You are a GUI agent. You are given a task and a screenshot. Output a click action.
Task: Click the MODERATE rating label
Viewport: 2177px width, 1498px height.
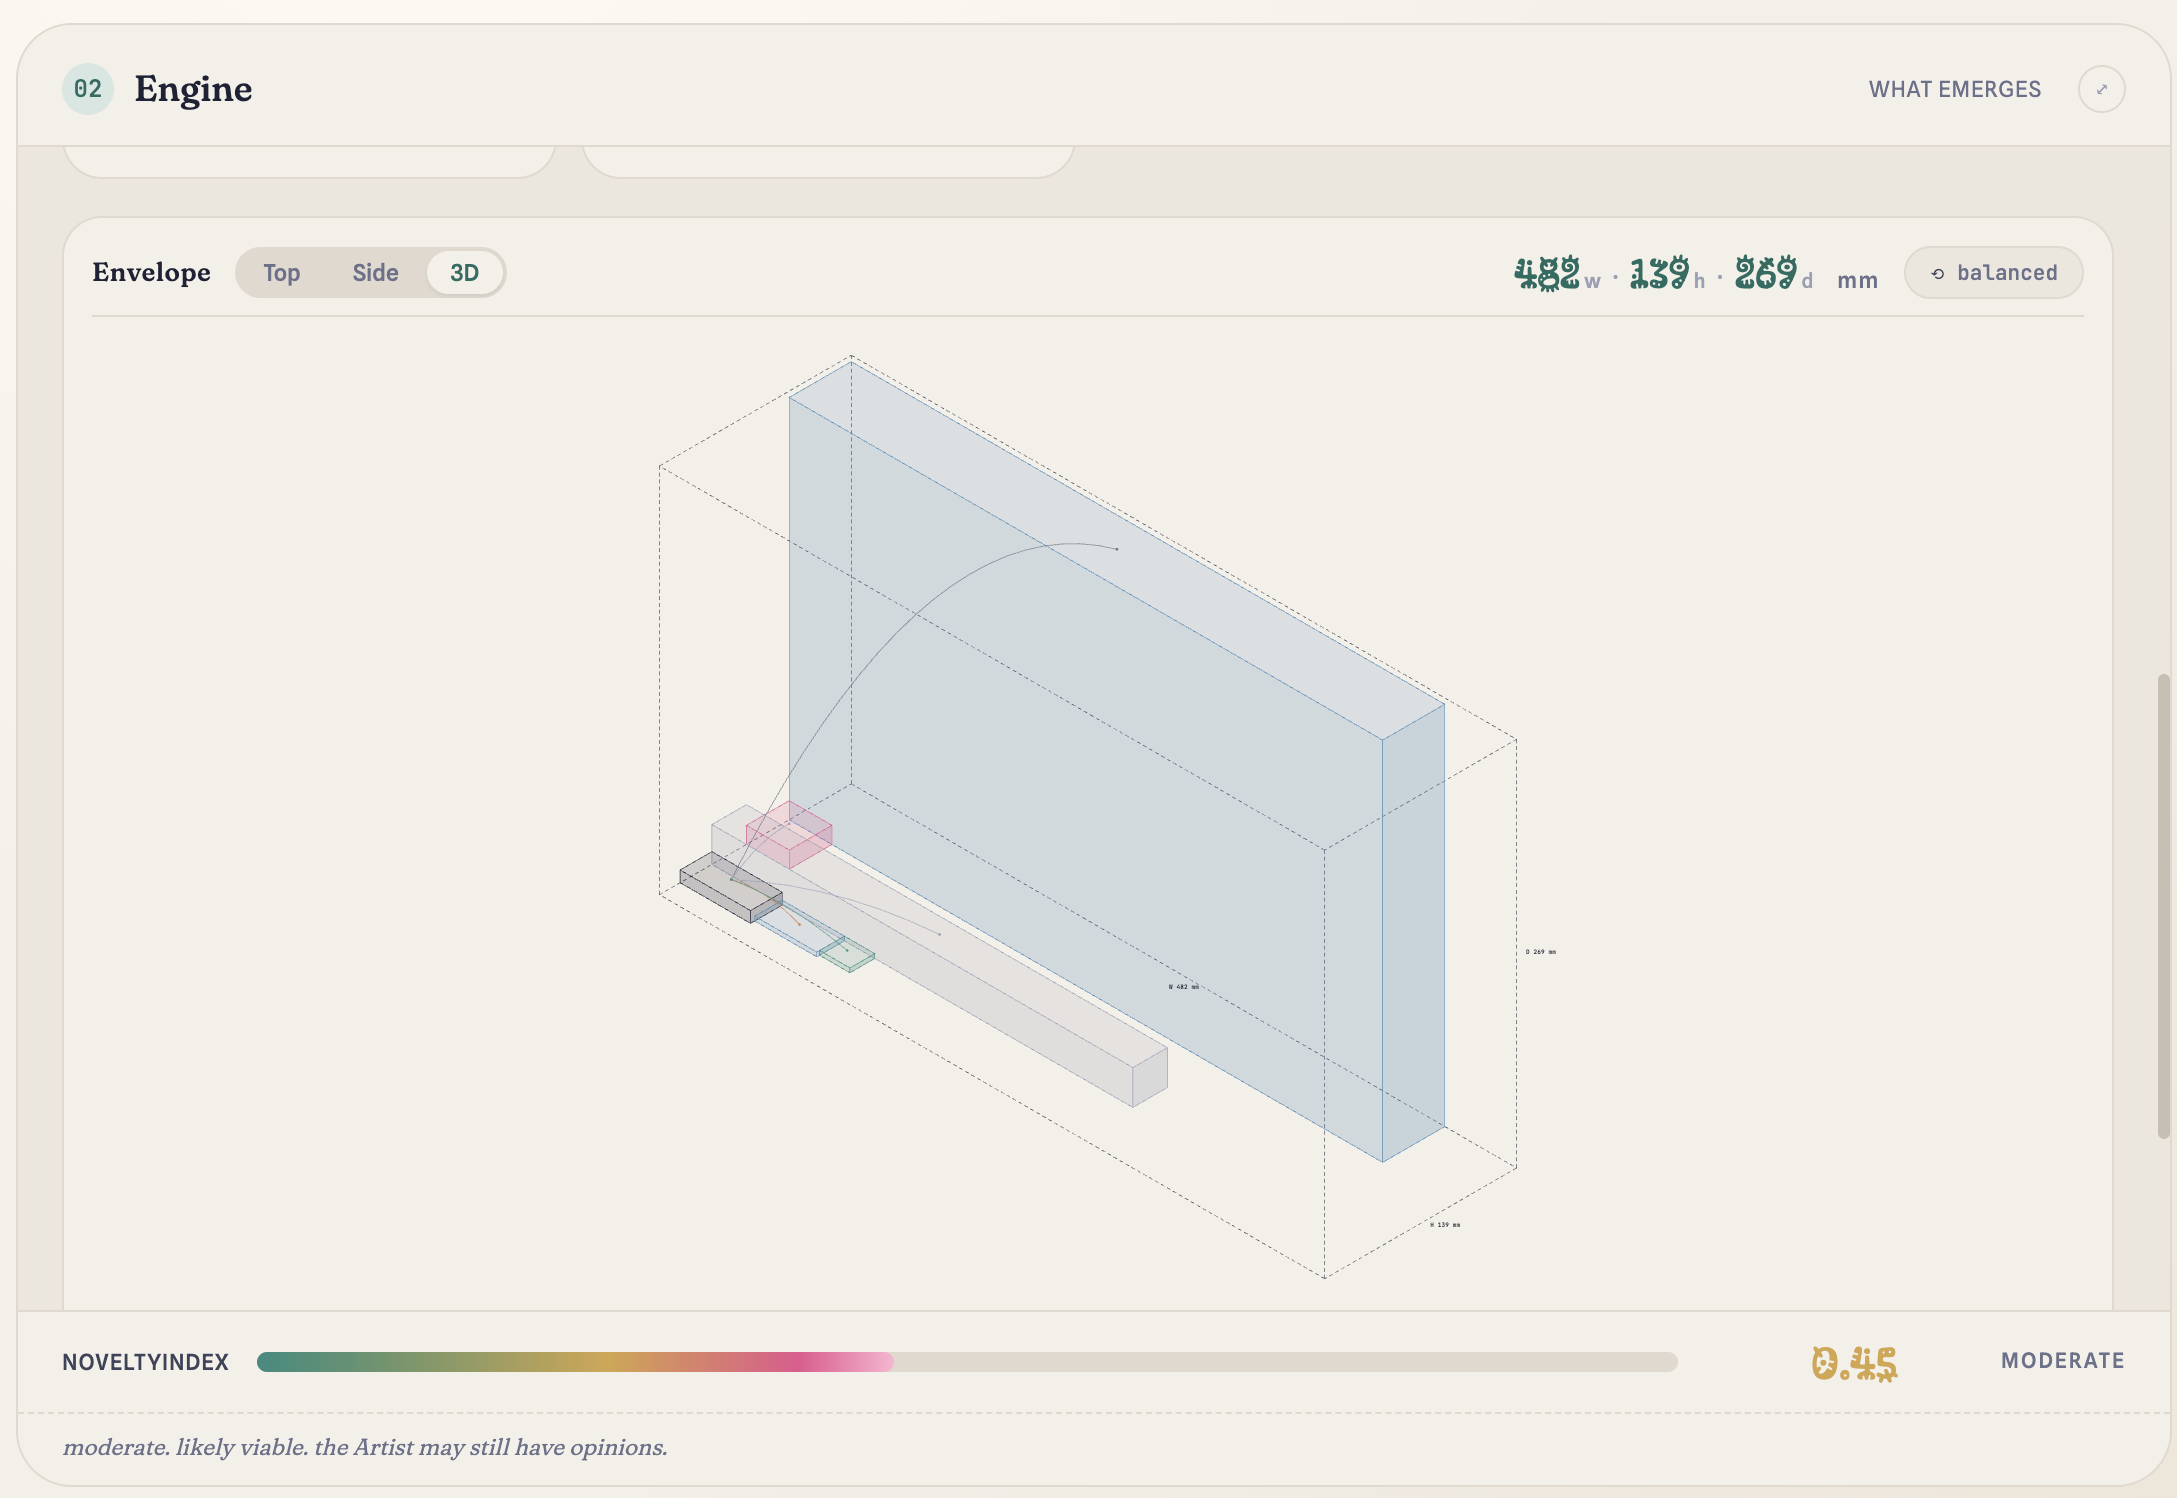pos(2063,1360)
